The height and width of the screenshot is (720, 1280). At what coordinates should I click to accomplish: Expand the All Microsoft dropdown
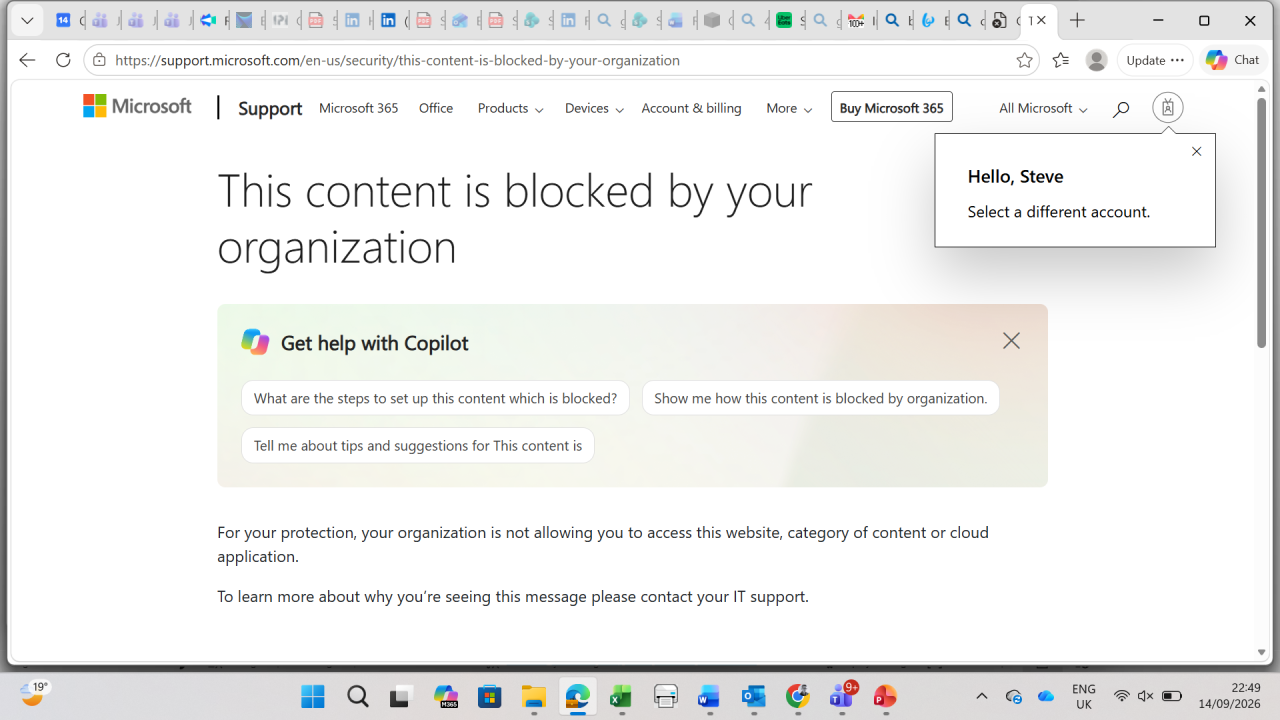coord(1043,108)
